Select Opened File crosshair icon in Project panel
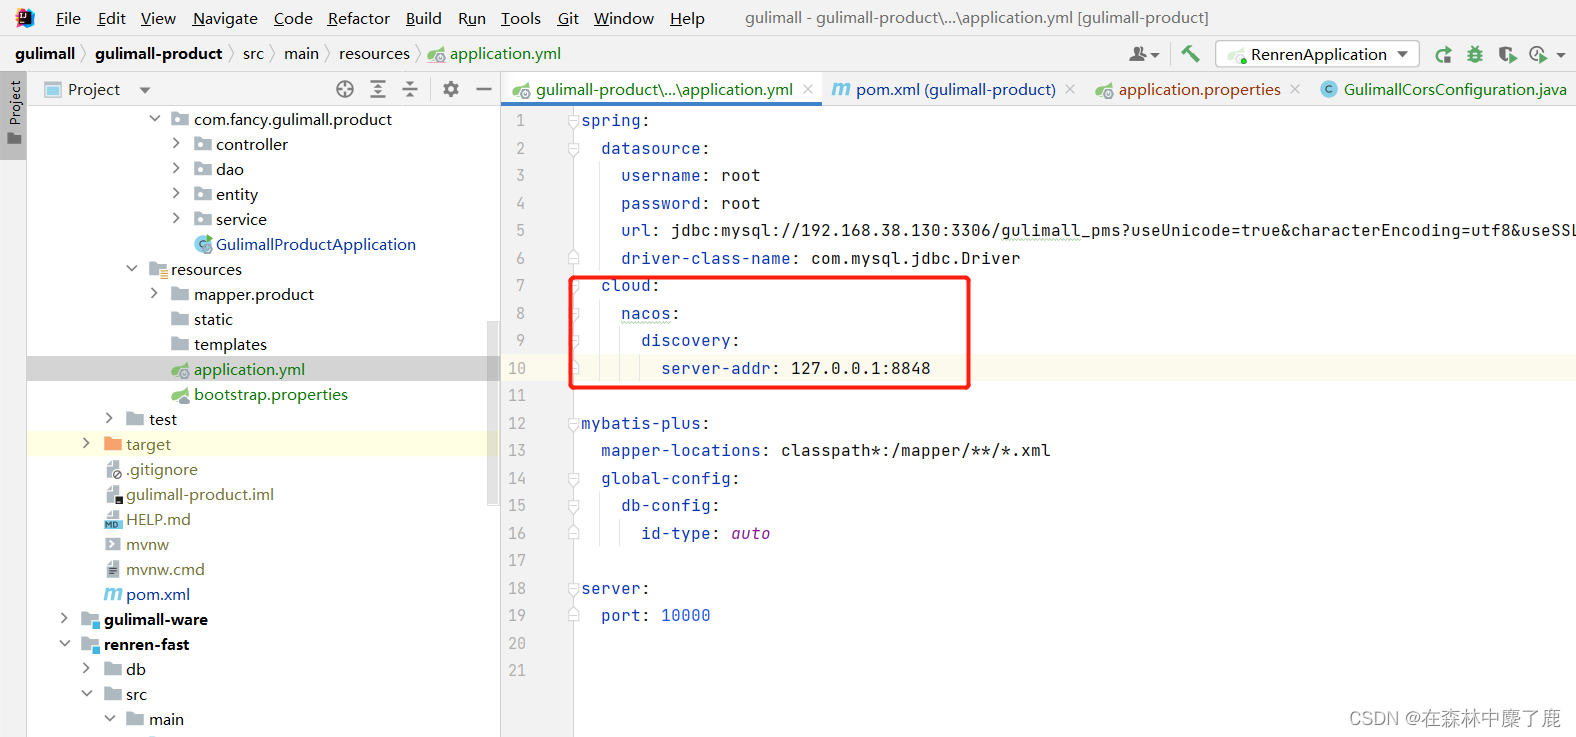 point(345,89)
